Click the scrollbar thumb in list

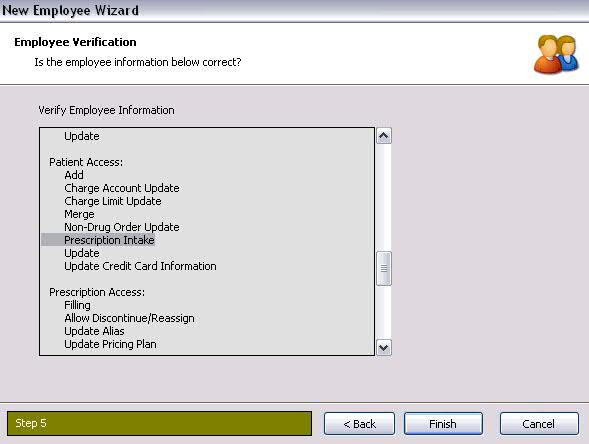(x=384, y=269)
